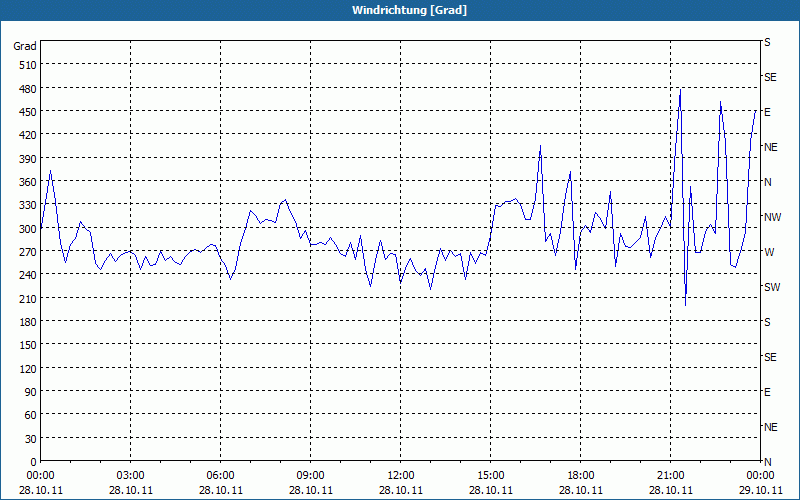Select the compass label N level with 0
800x500 pixels.
click(768, 462)
